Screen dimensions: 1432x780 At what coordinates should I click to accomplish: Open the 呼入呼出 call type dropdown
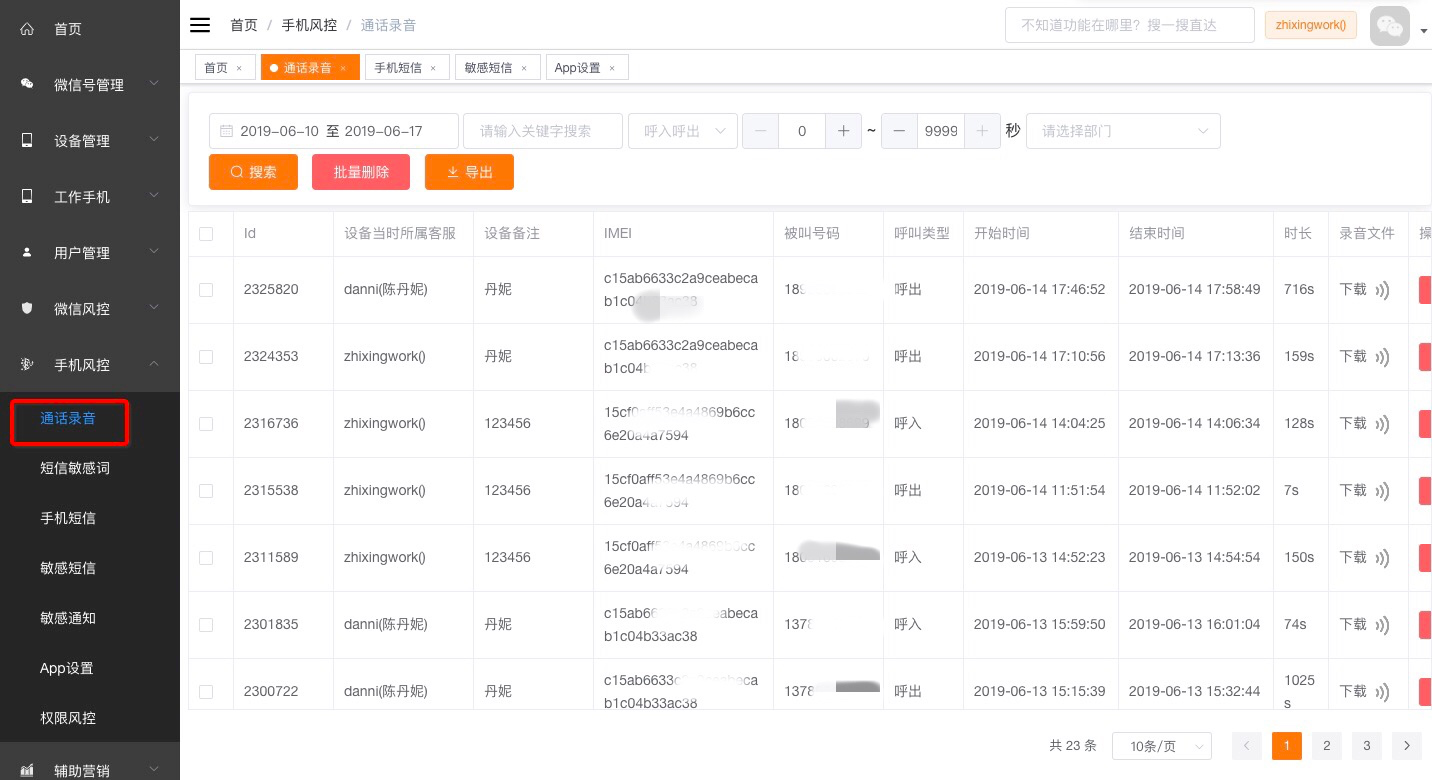683,131
